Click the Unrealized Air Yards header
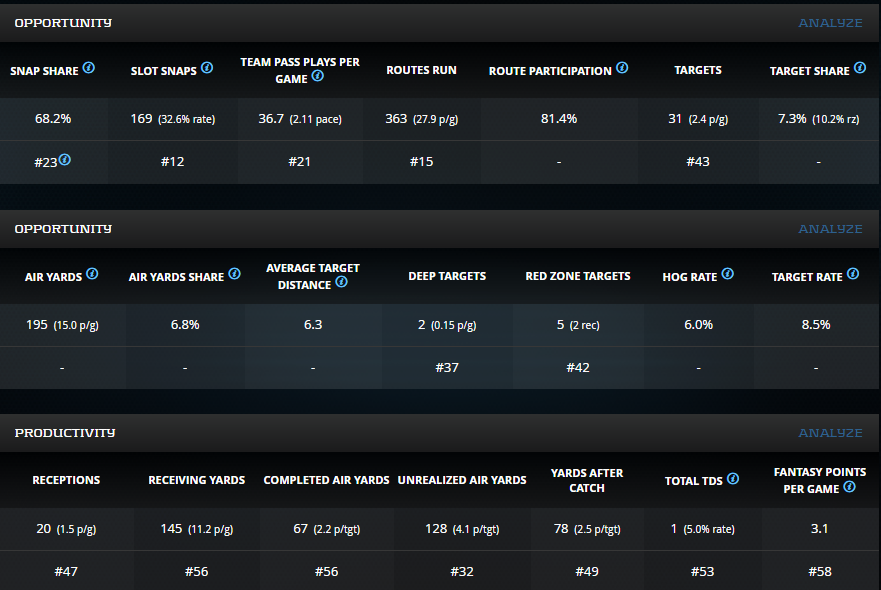The image size is (881, 590). pyautogui.click(x=461, y=480)
